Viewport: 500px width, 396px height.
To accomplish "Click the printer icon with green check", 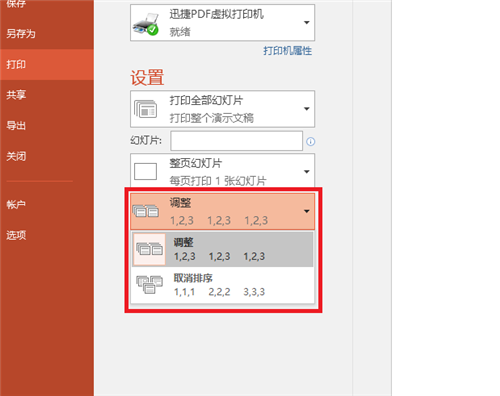I will (146, 24).
